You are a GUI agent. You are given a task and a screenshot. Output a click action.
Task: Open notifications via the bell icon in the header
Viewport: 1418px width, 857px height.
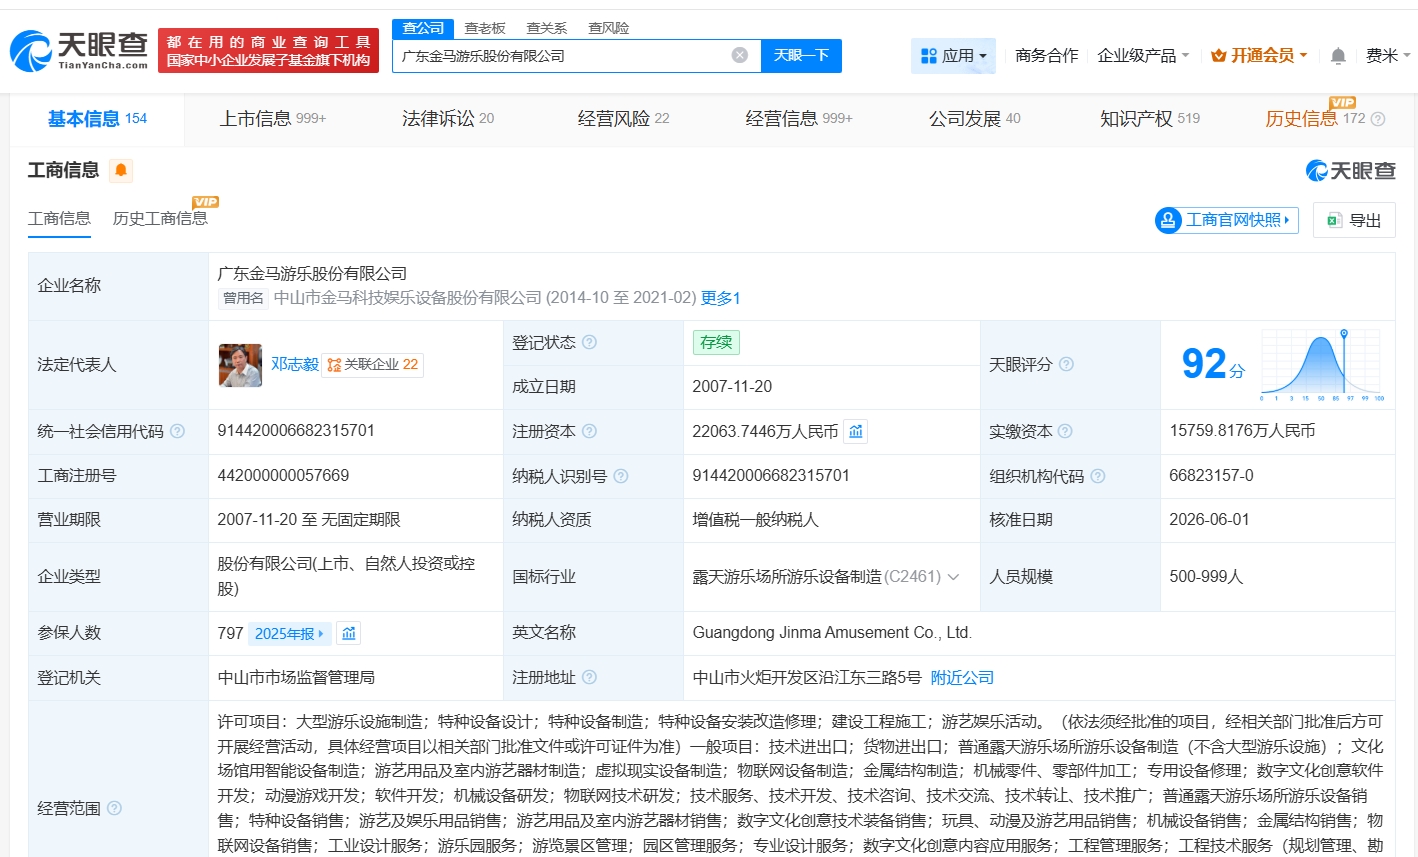[x=1338, y=56]
